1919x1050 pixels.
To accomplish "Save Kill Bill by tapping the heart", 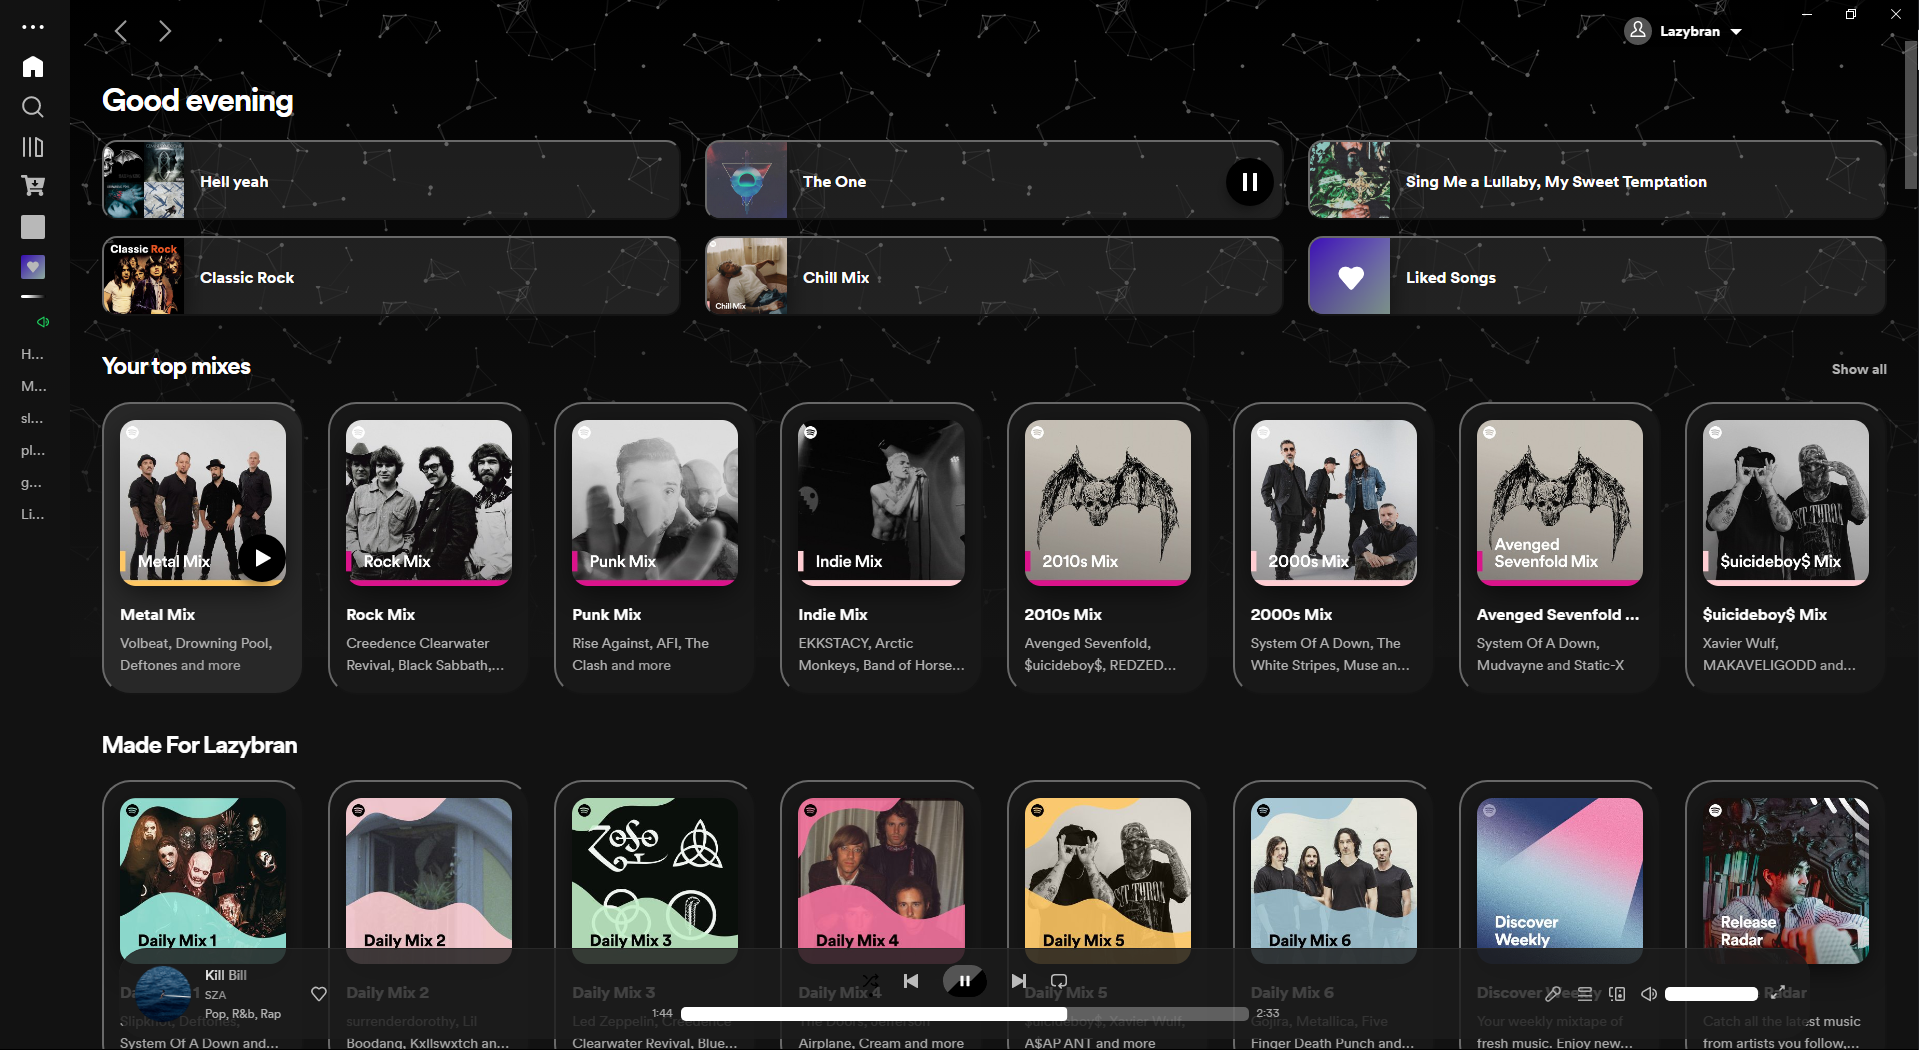I will point(317,994).
